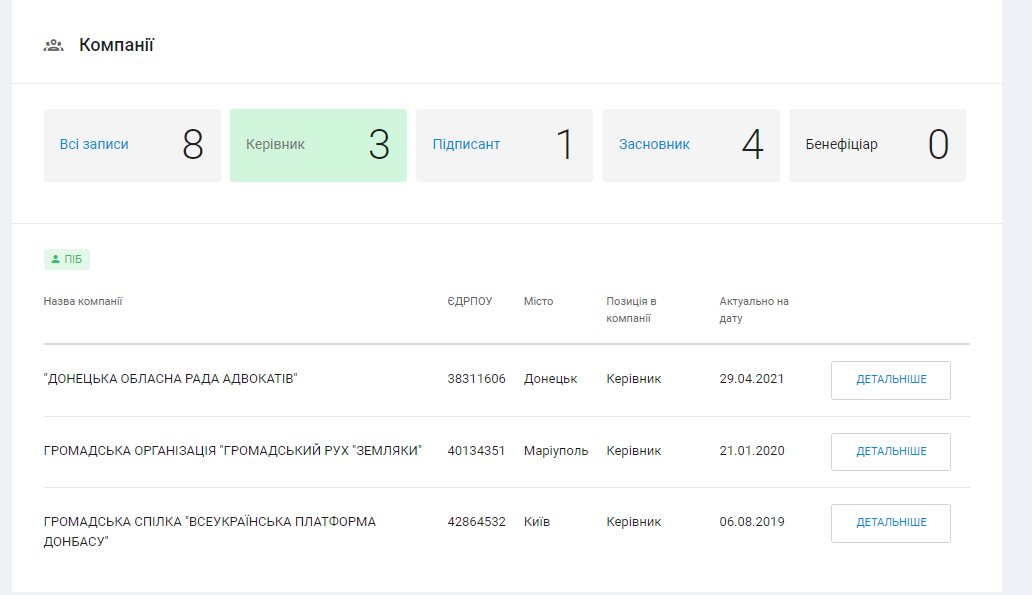Select the Керівник filter card
1032x595 pixels.
pyautogui.click(x=318, y=145)
